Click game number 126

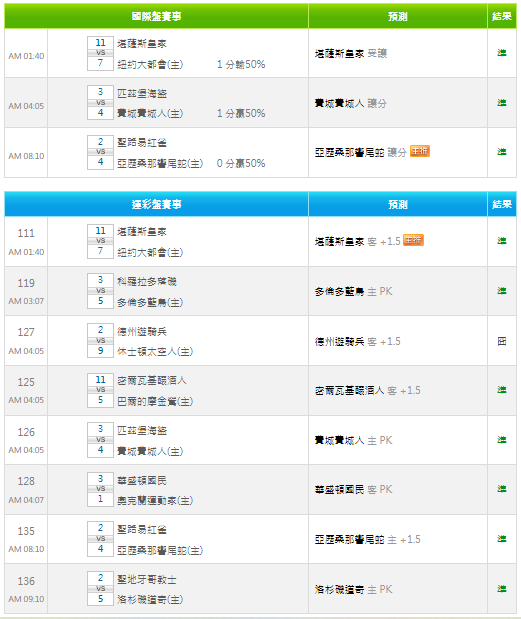(x=26, y=432)
